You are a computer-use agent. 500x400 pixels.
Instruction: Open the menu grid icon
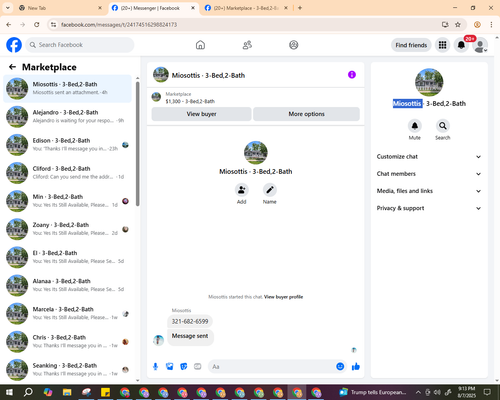pyautogui.click(x=442, y=45)
